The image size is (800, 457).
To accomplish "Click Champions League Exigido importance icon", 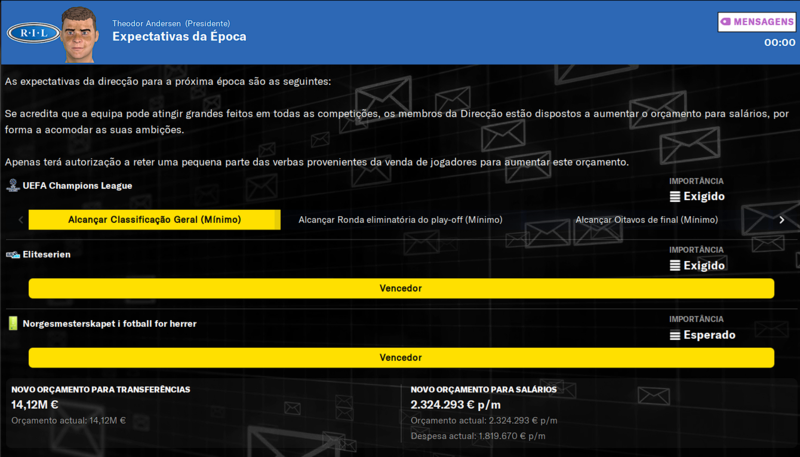I will pyautogui.click(x=675, y=197).
